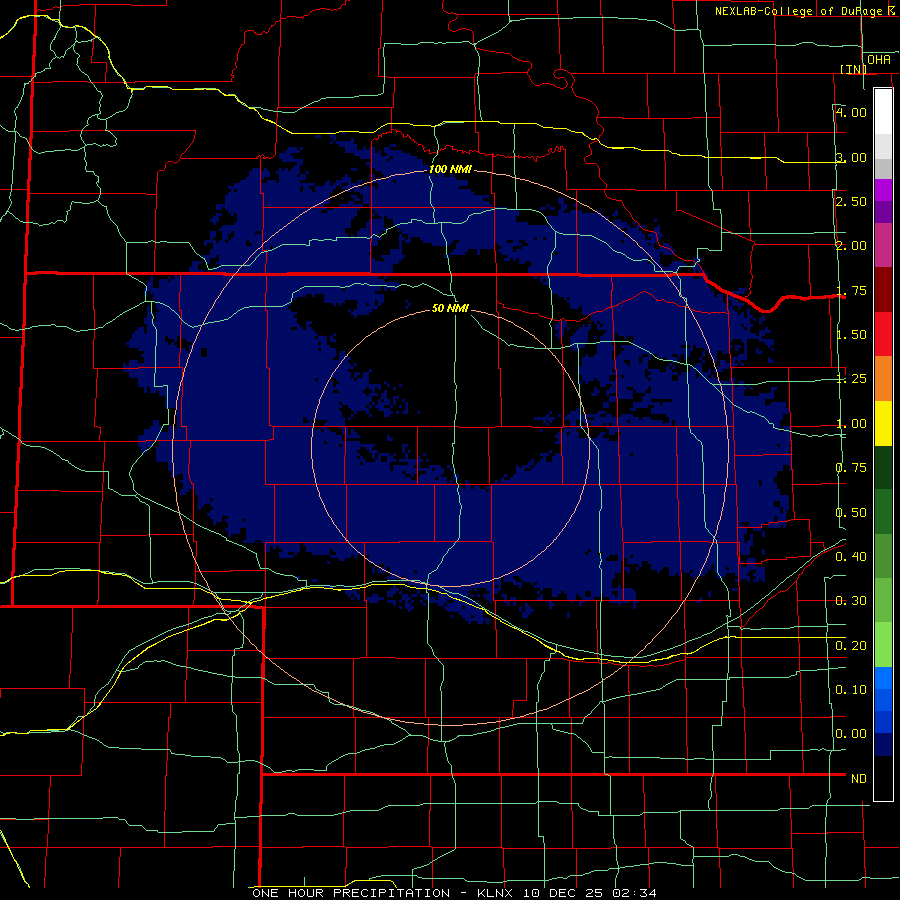900x900 pixels.
Task: Click the 1.50 legend value label
Action: (851, 335)
